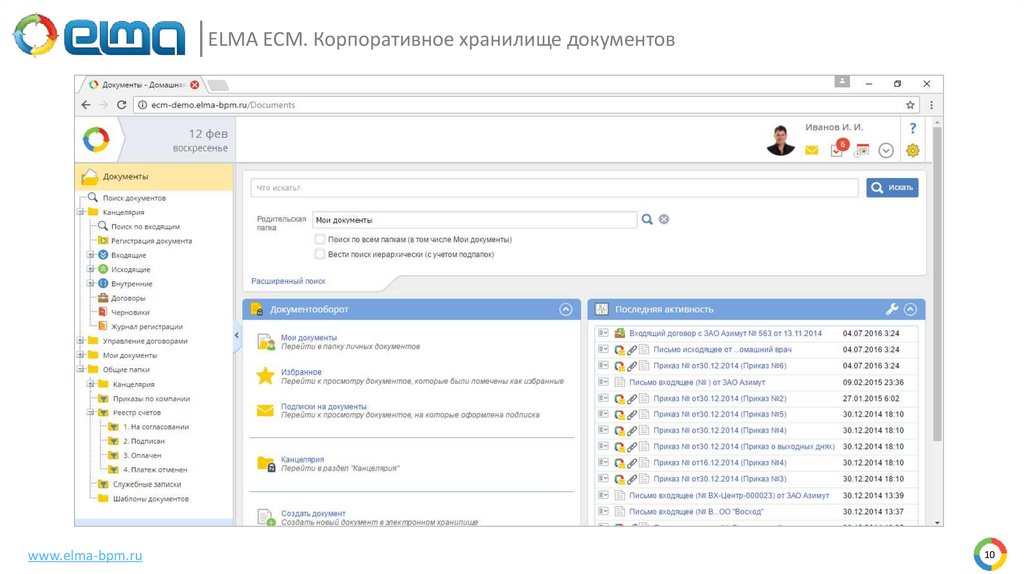Open Служебные записки folder
1024x574 pixels.
147,485
